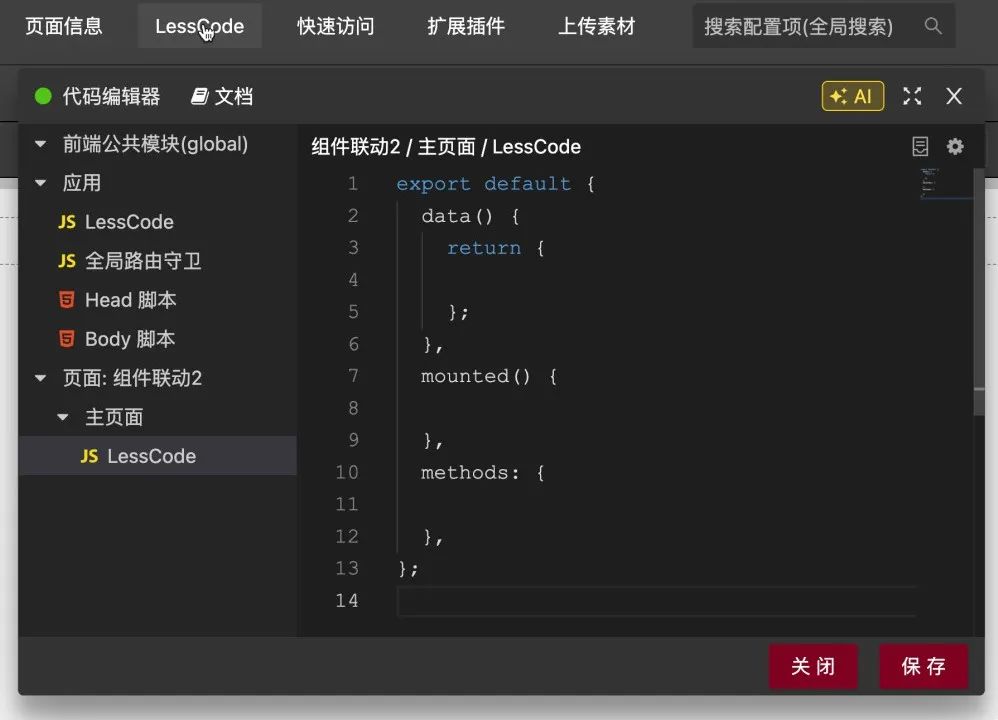
Task: Click JS icon of selected LessCode file
Action: click(89, 456)
